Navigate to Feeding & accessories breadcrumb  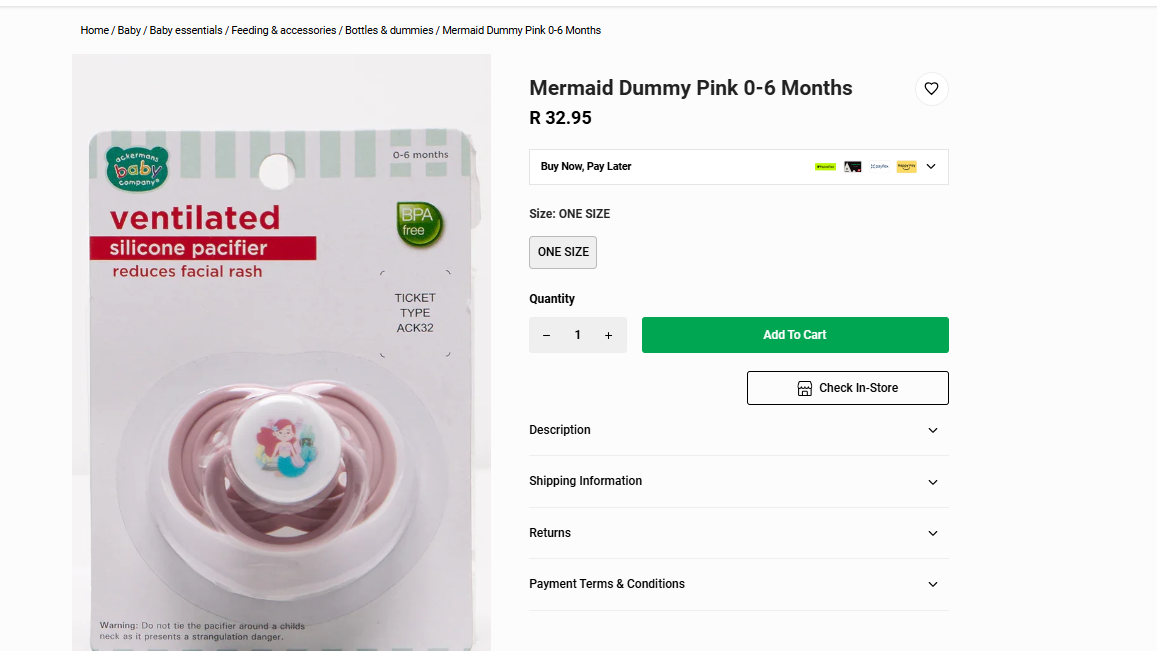click(284, 31)
